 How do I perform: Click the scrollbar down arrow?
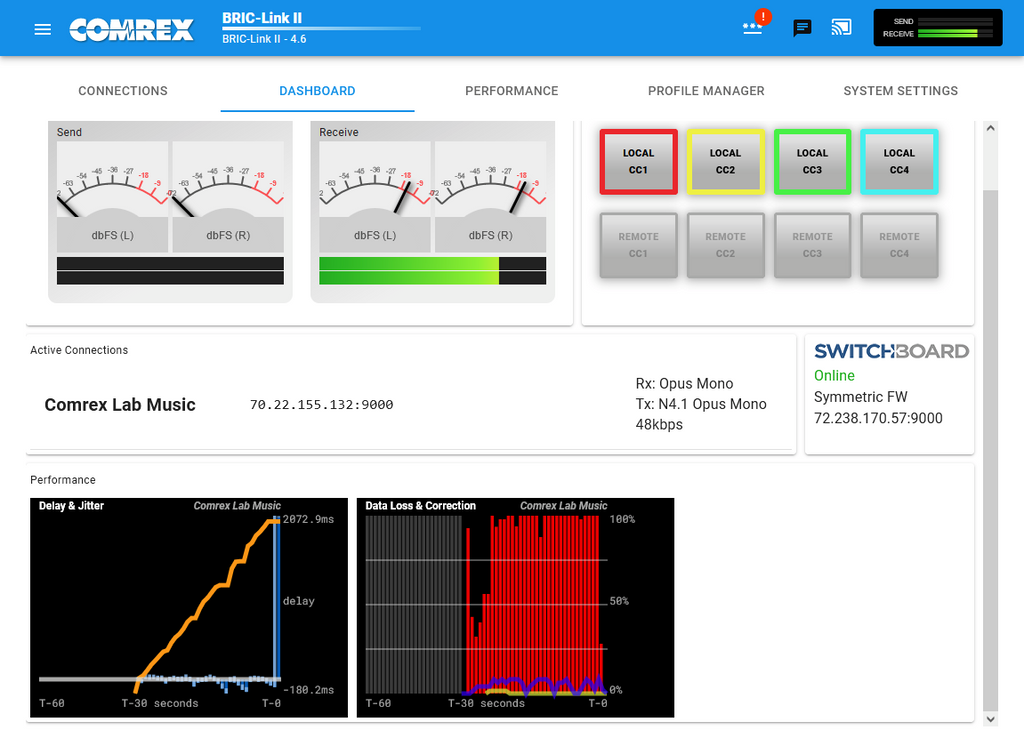tap(990, 719)
